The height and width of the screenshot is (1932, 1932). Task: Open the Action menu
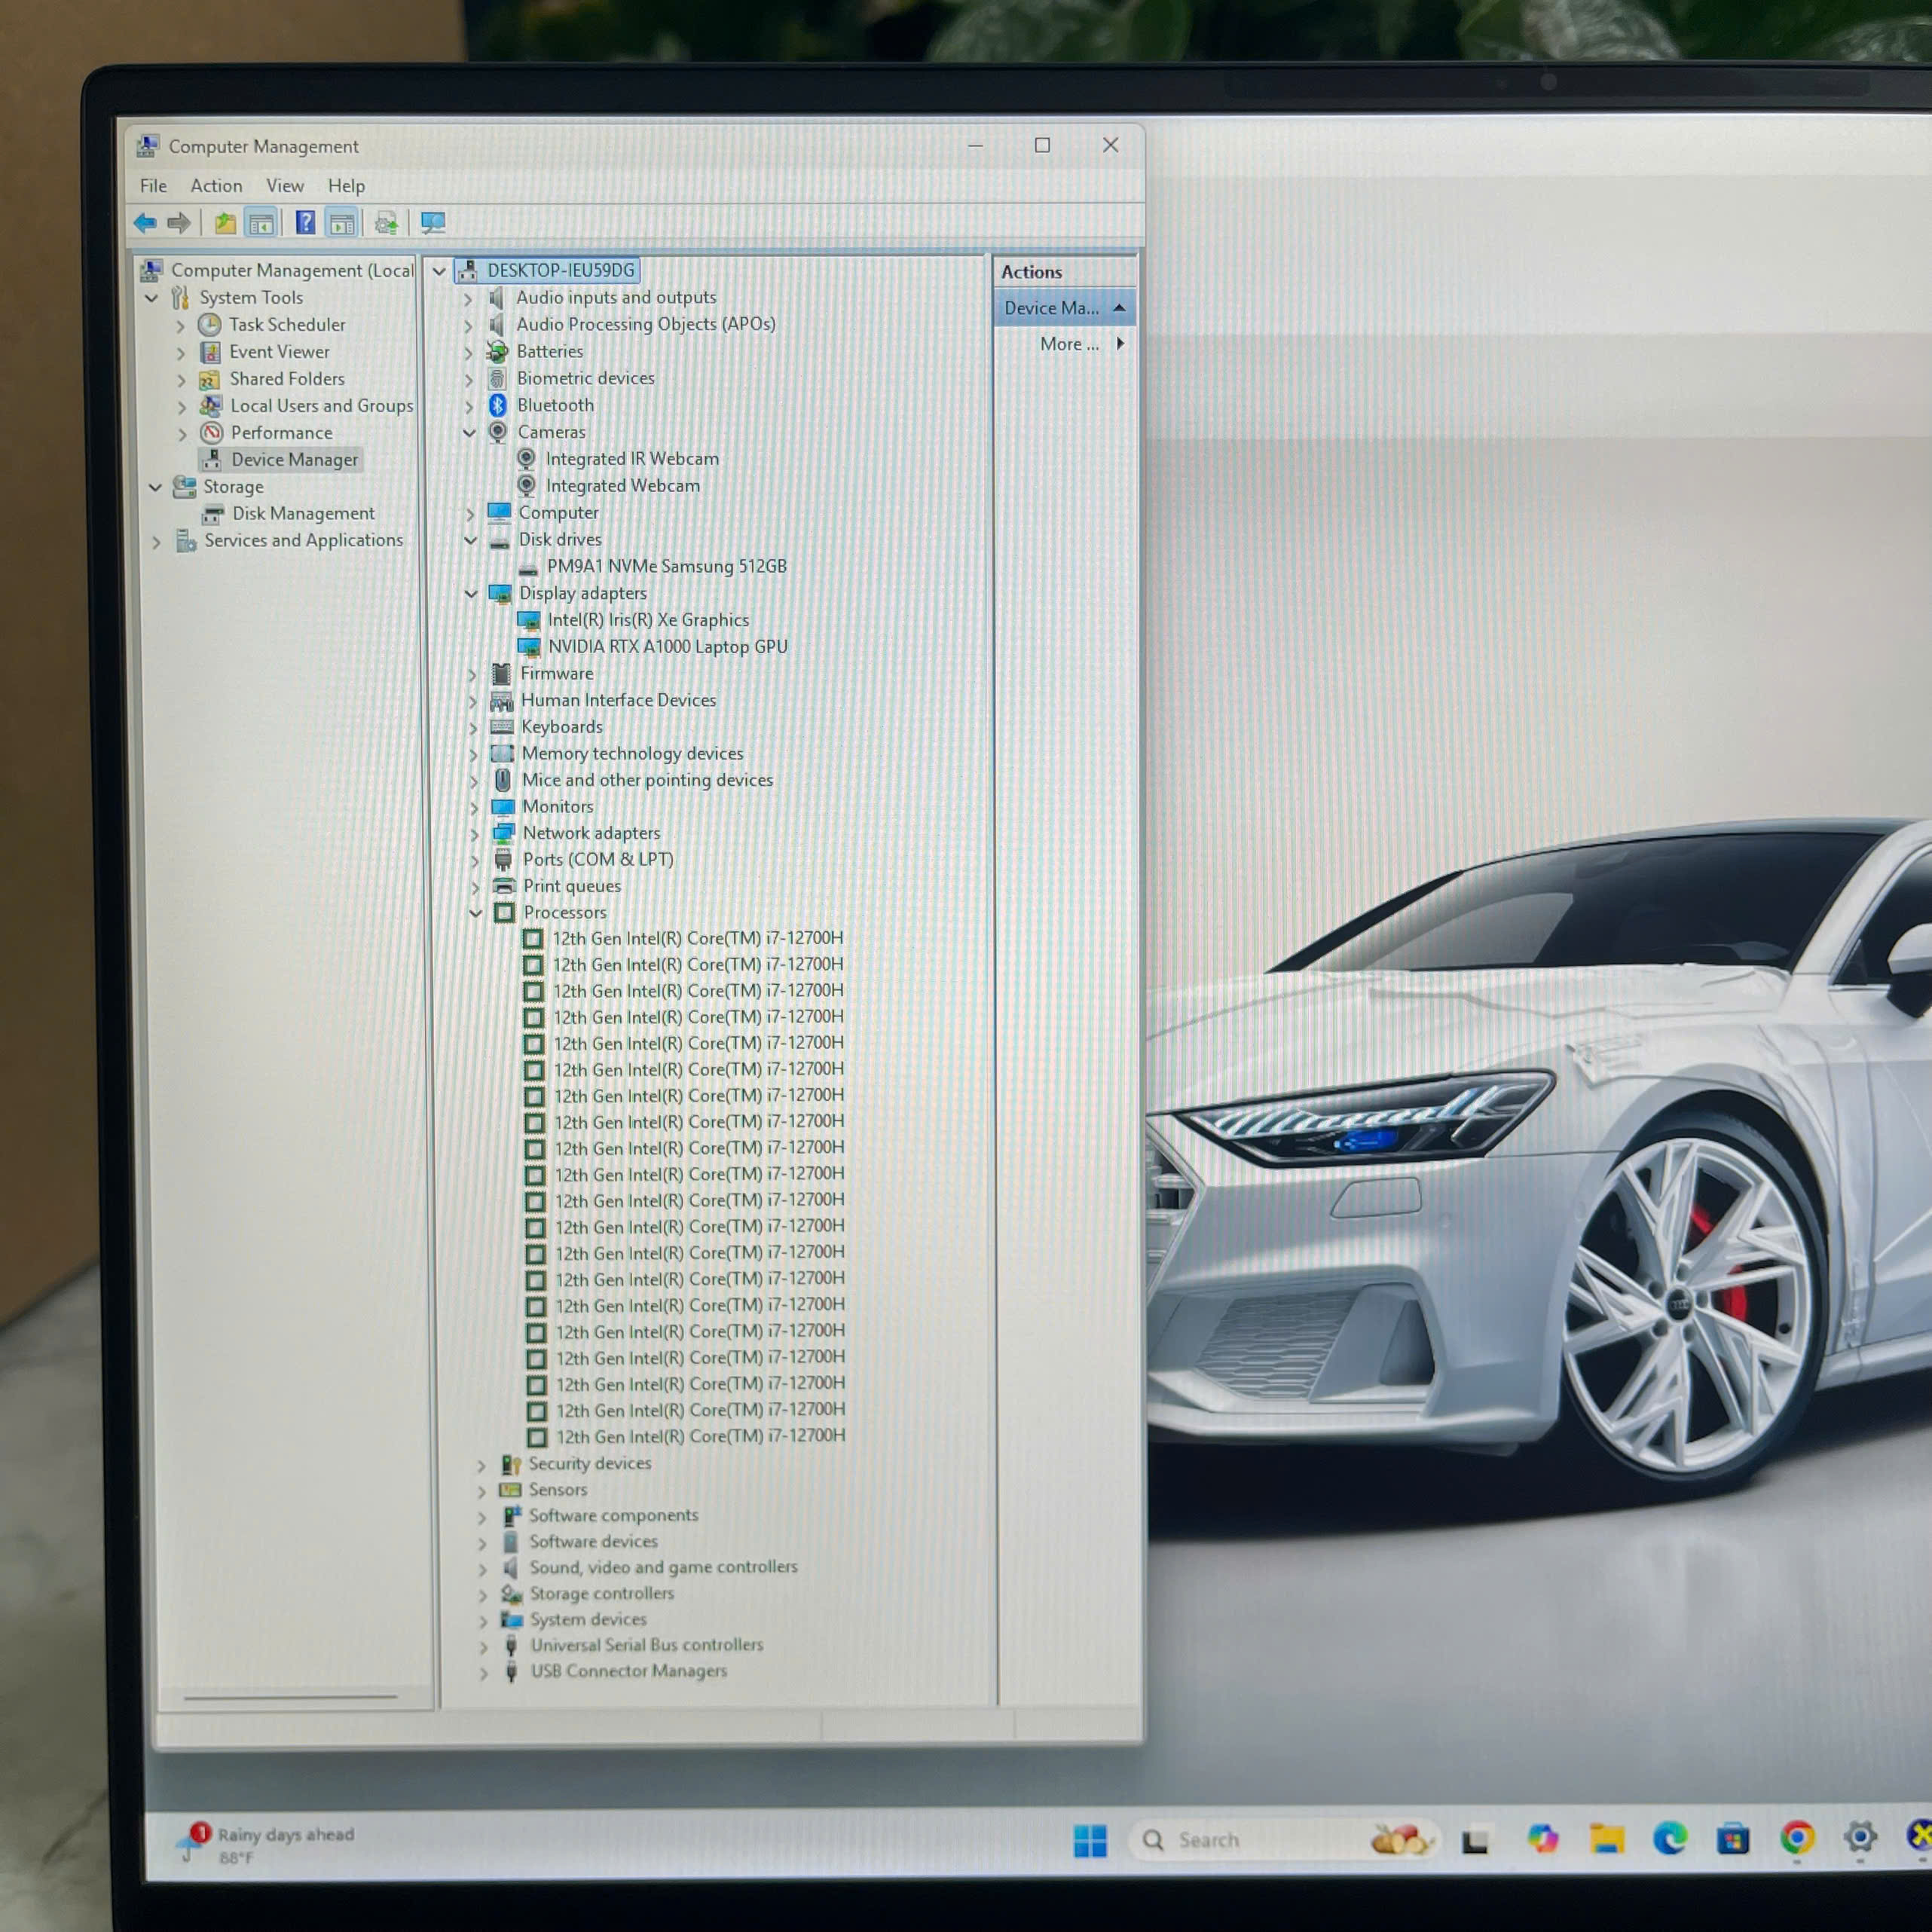tap(216, 186)
